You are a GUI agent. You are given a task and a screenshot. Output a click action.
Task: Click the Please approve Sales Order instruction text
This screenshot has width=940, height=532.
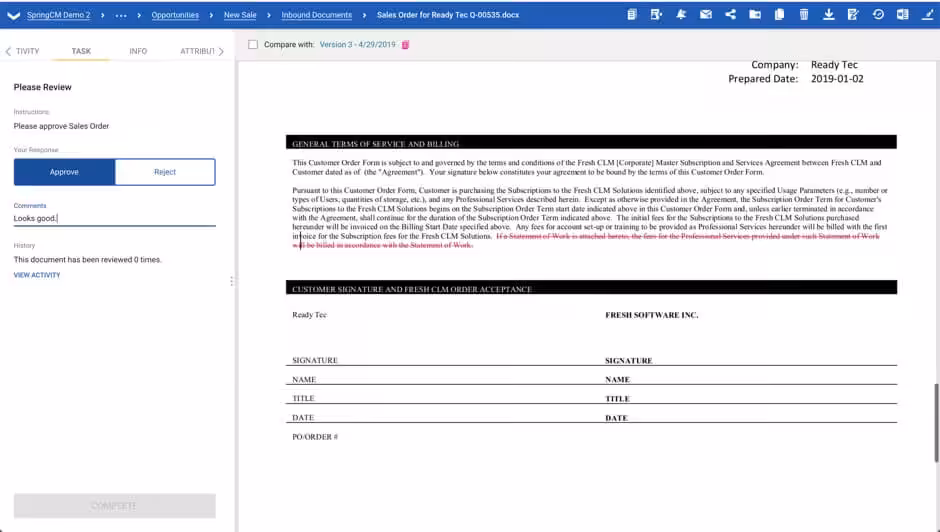(61, 126)
